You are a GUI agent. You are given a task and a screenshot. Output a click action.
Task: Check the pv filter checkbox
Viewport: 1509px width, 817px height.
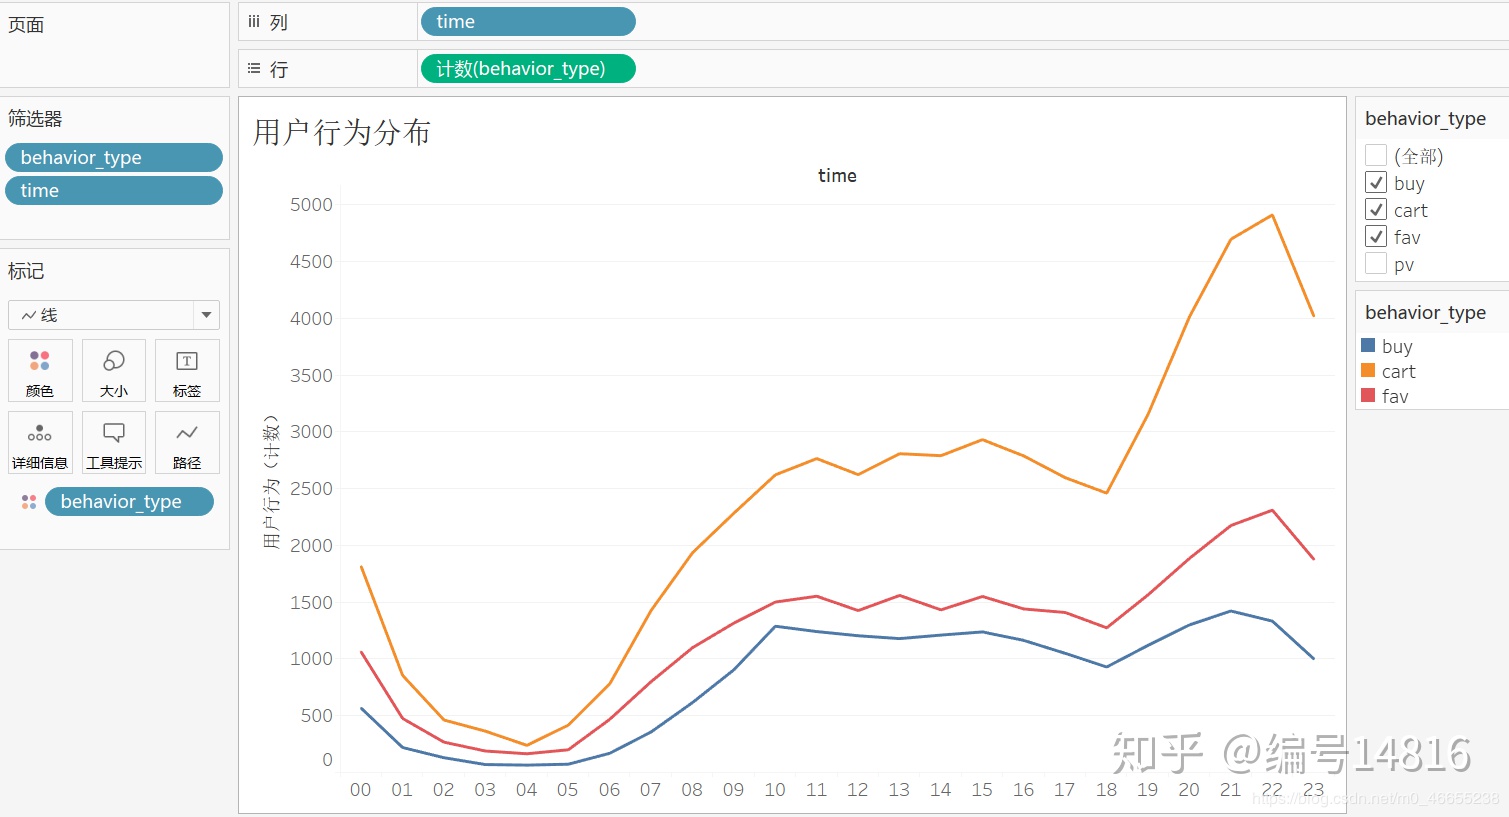pos(1376,263)
